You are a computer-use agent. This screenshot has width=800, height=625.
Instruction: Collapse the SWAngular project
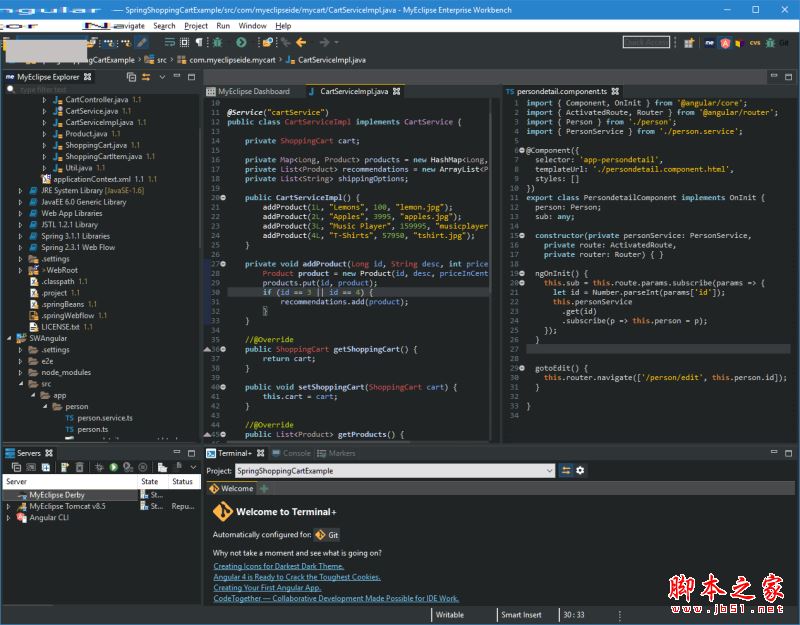coord(9,338)
